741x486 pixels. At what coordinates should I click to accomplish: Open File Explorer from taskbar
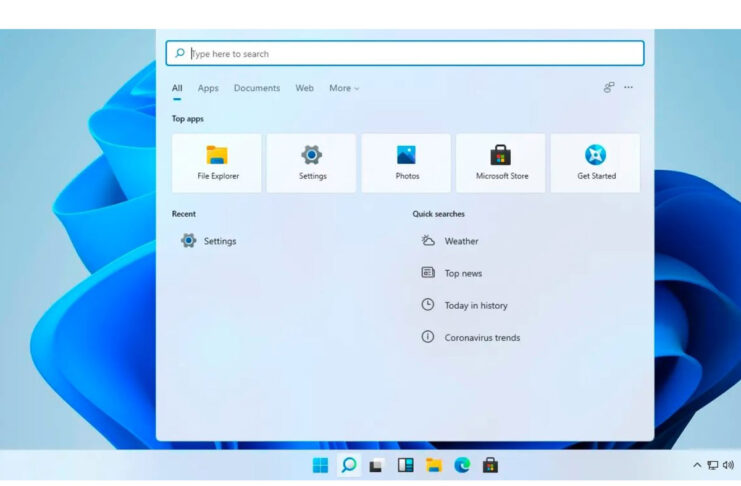pyautogui.click(x=434, y=466)
